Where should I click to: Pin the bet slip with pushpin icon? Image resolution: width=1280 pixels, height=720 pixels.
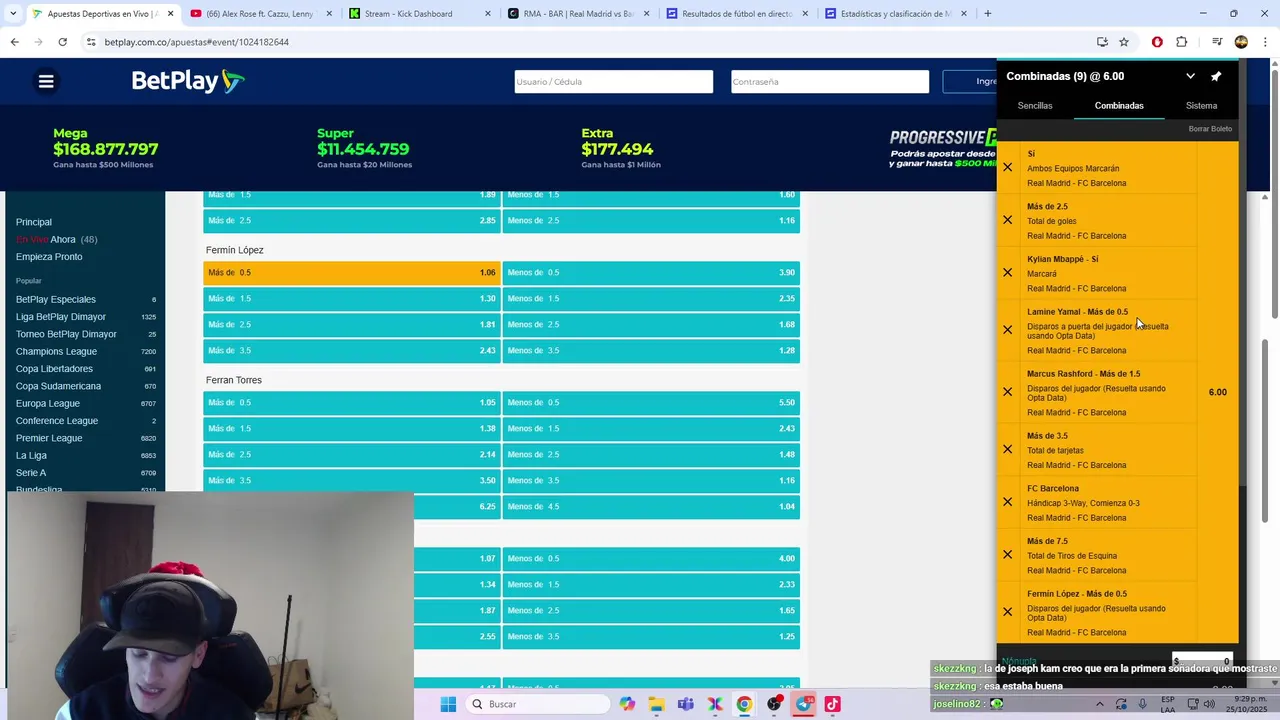pyautogui.click(x=1216, y=76)
